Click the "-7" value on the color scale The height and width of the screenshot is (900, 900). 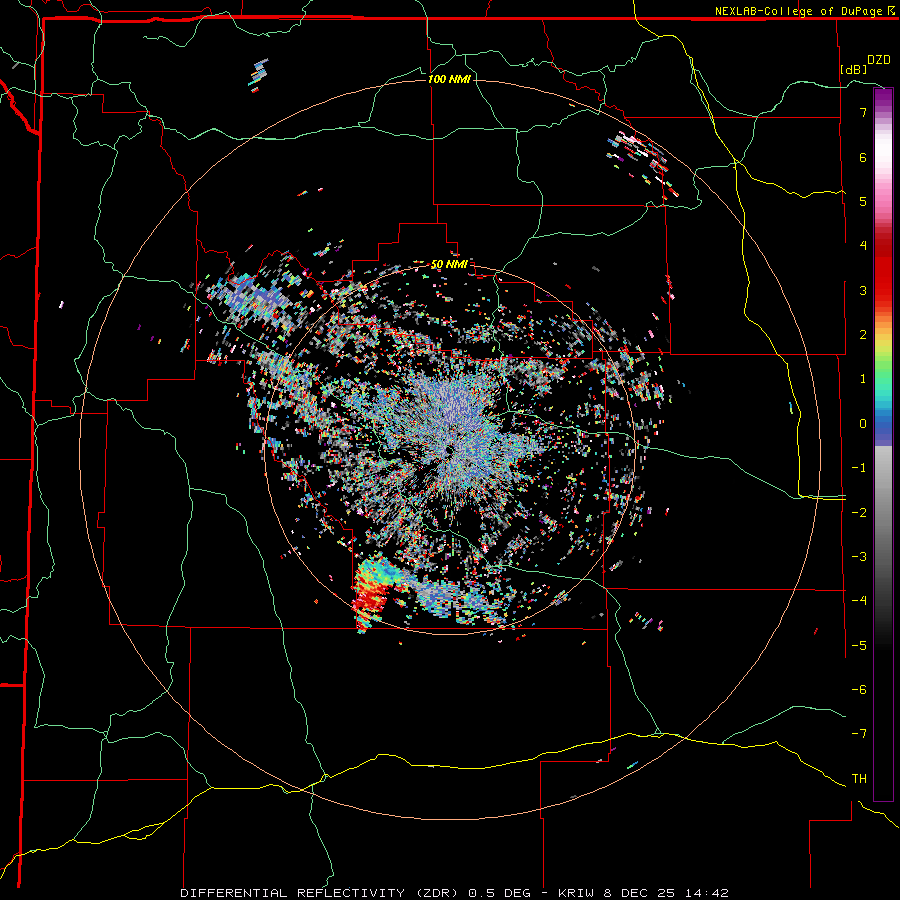859,734
